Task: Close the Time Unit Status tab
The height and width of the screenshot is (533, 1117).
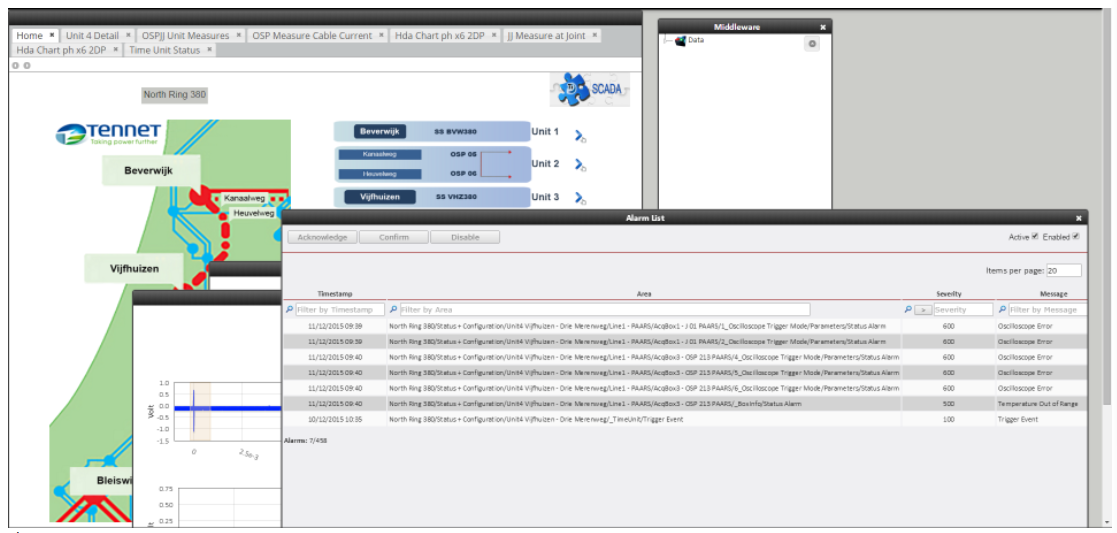Action: point(208,50)
